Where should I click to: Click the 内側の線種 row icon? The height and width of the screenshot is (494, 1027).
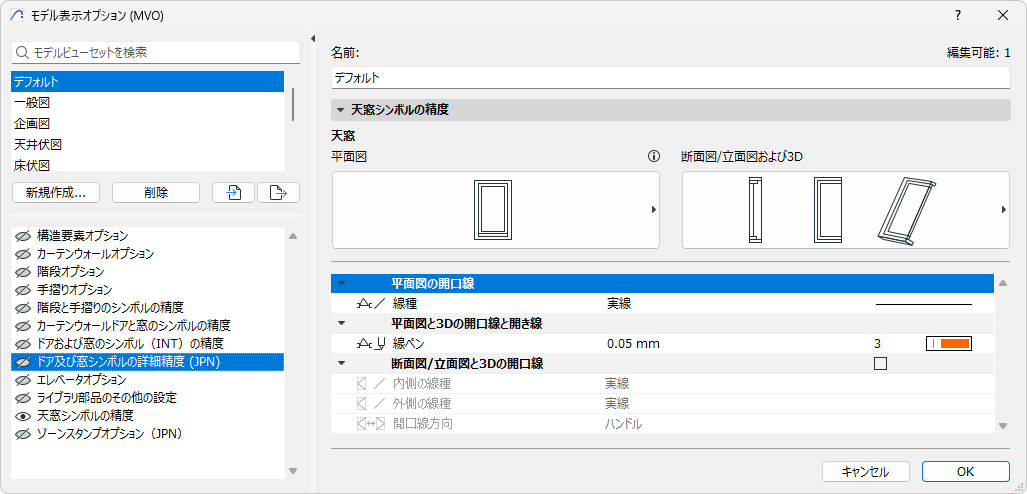[x=371, y=383]
